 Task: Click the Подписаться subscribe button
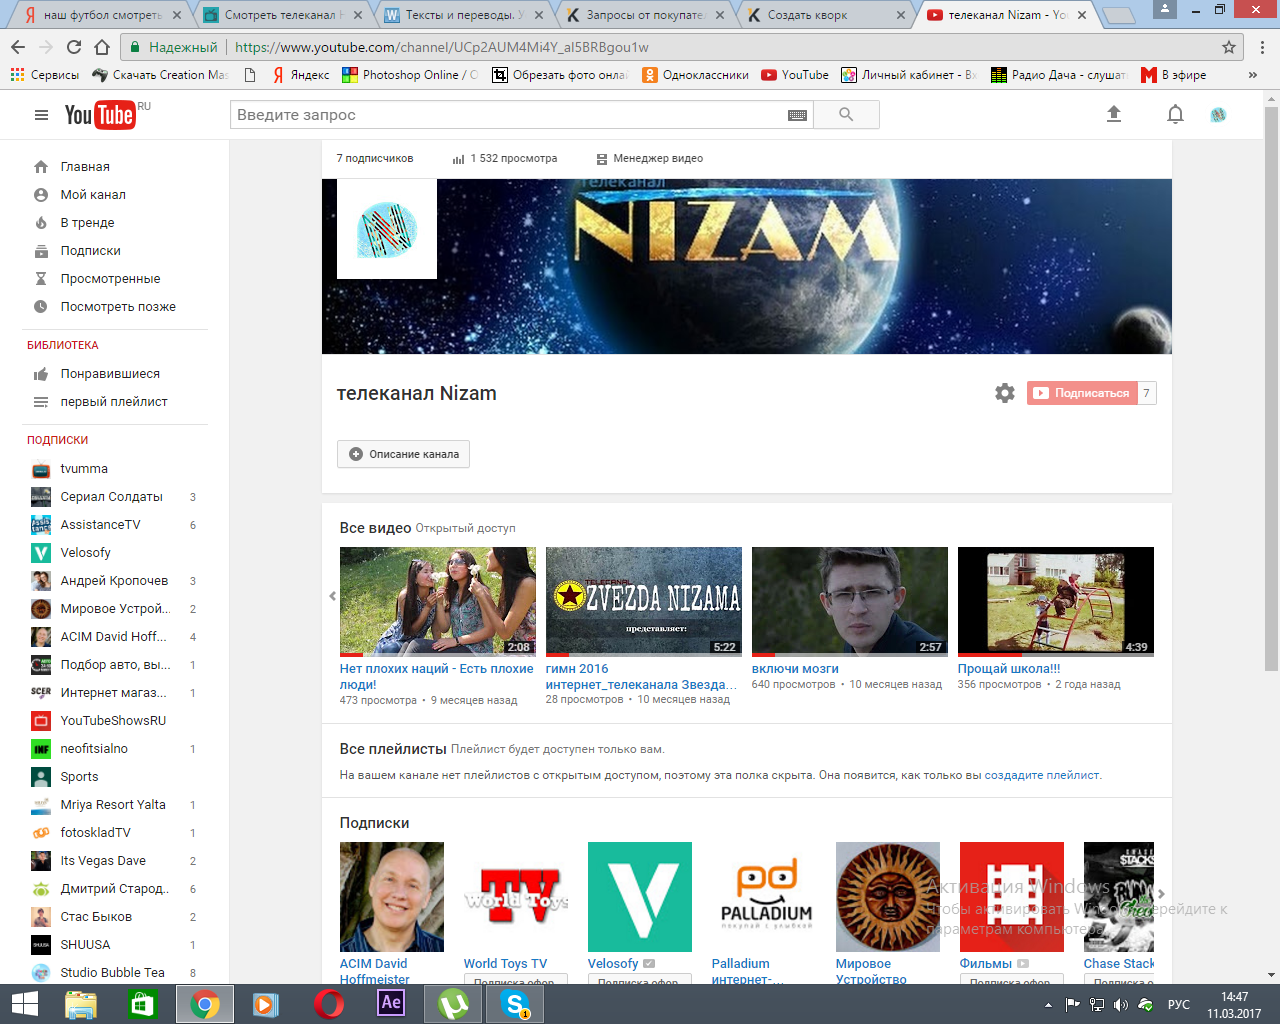tap(1082, 393)
